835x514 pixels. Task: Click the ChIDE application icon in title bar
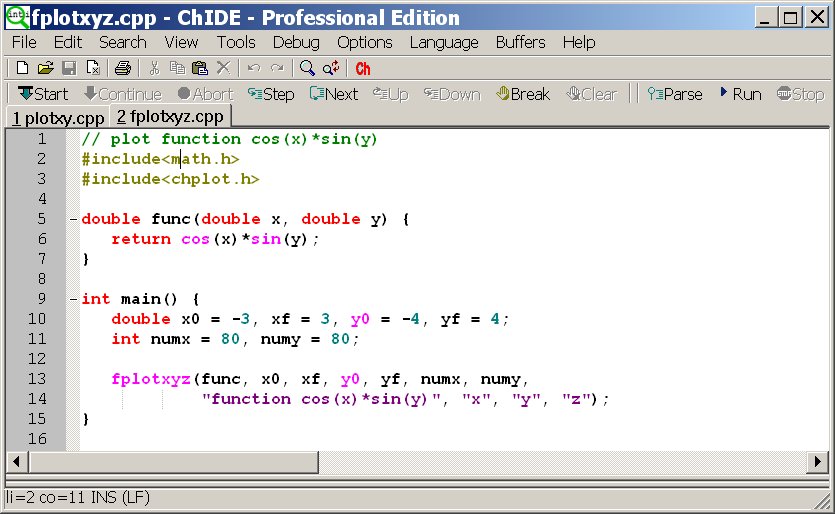click(x=17, y=17)
